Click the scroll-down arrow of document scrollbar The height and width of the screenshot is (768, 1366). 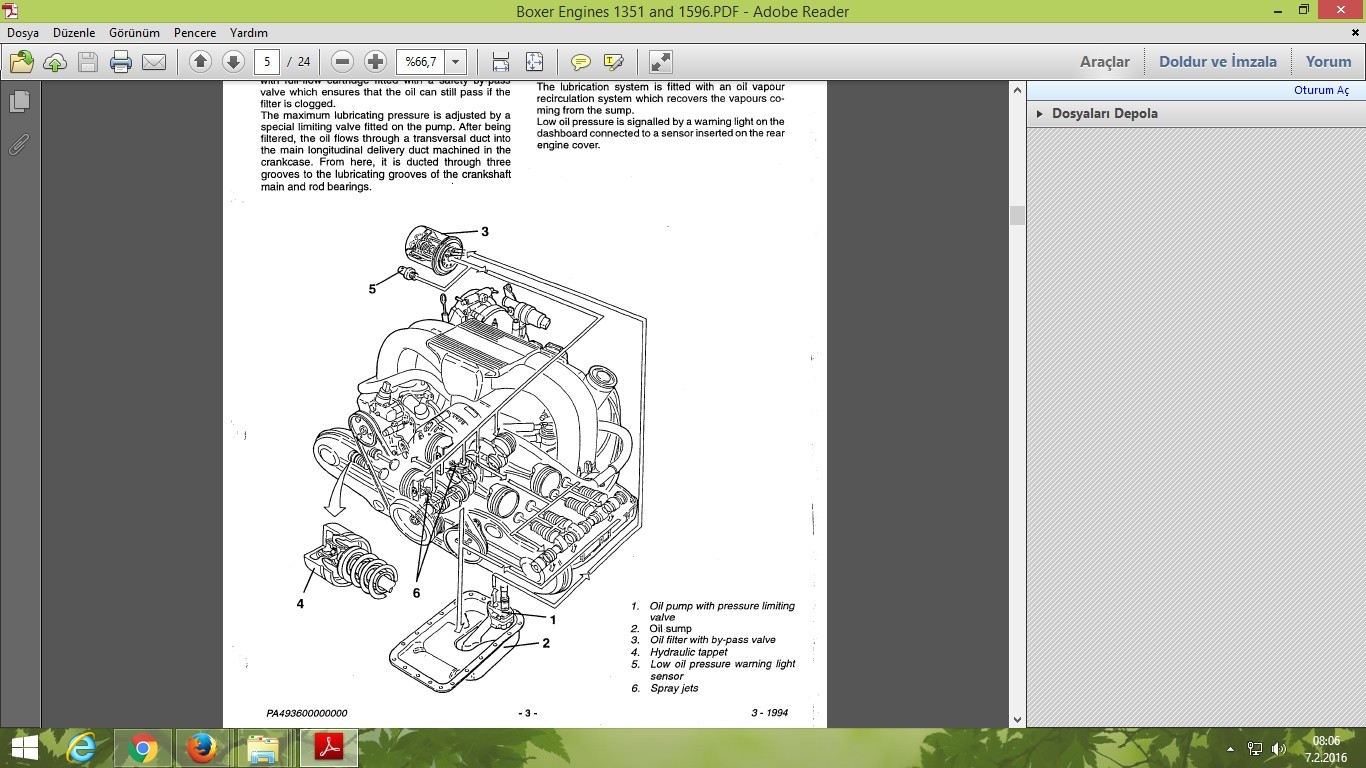click(x=1017, y=719)
